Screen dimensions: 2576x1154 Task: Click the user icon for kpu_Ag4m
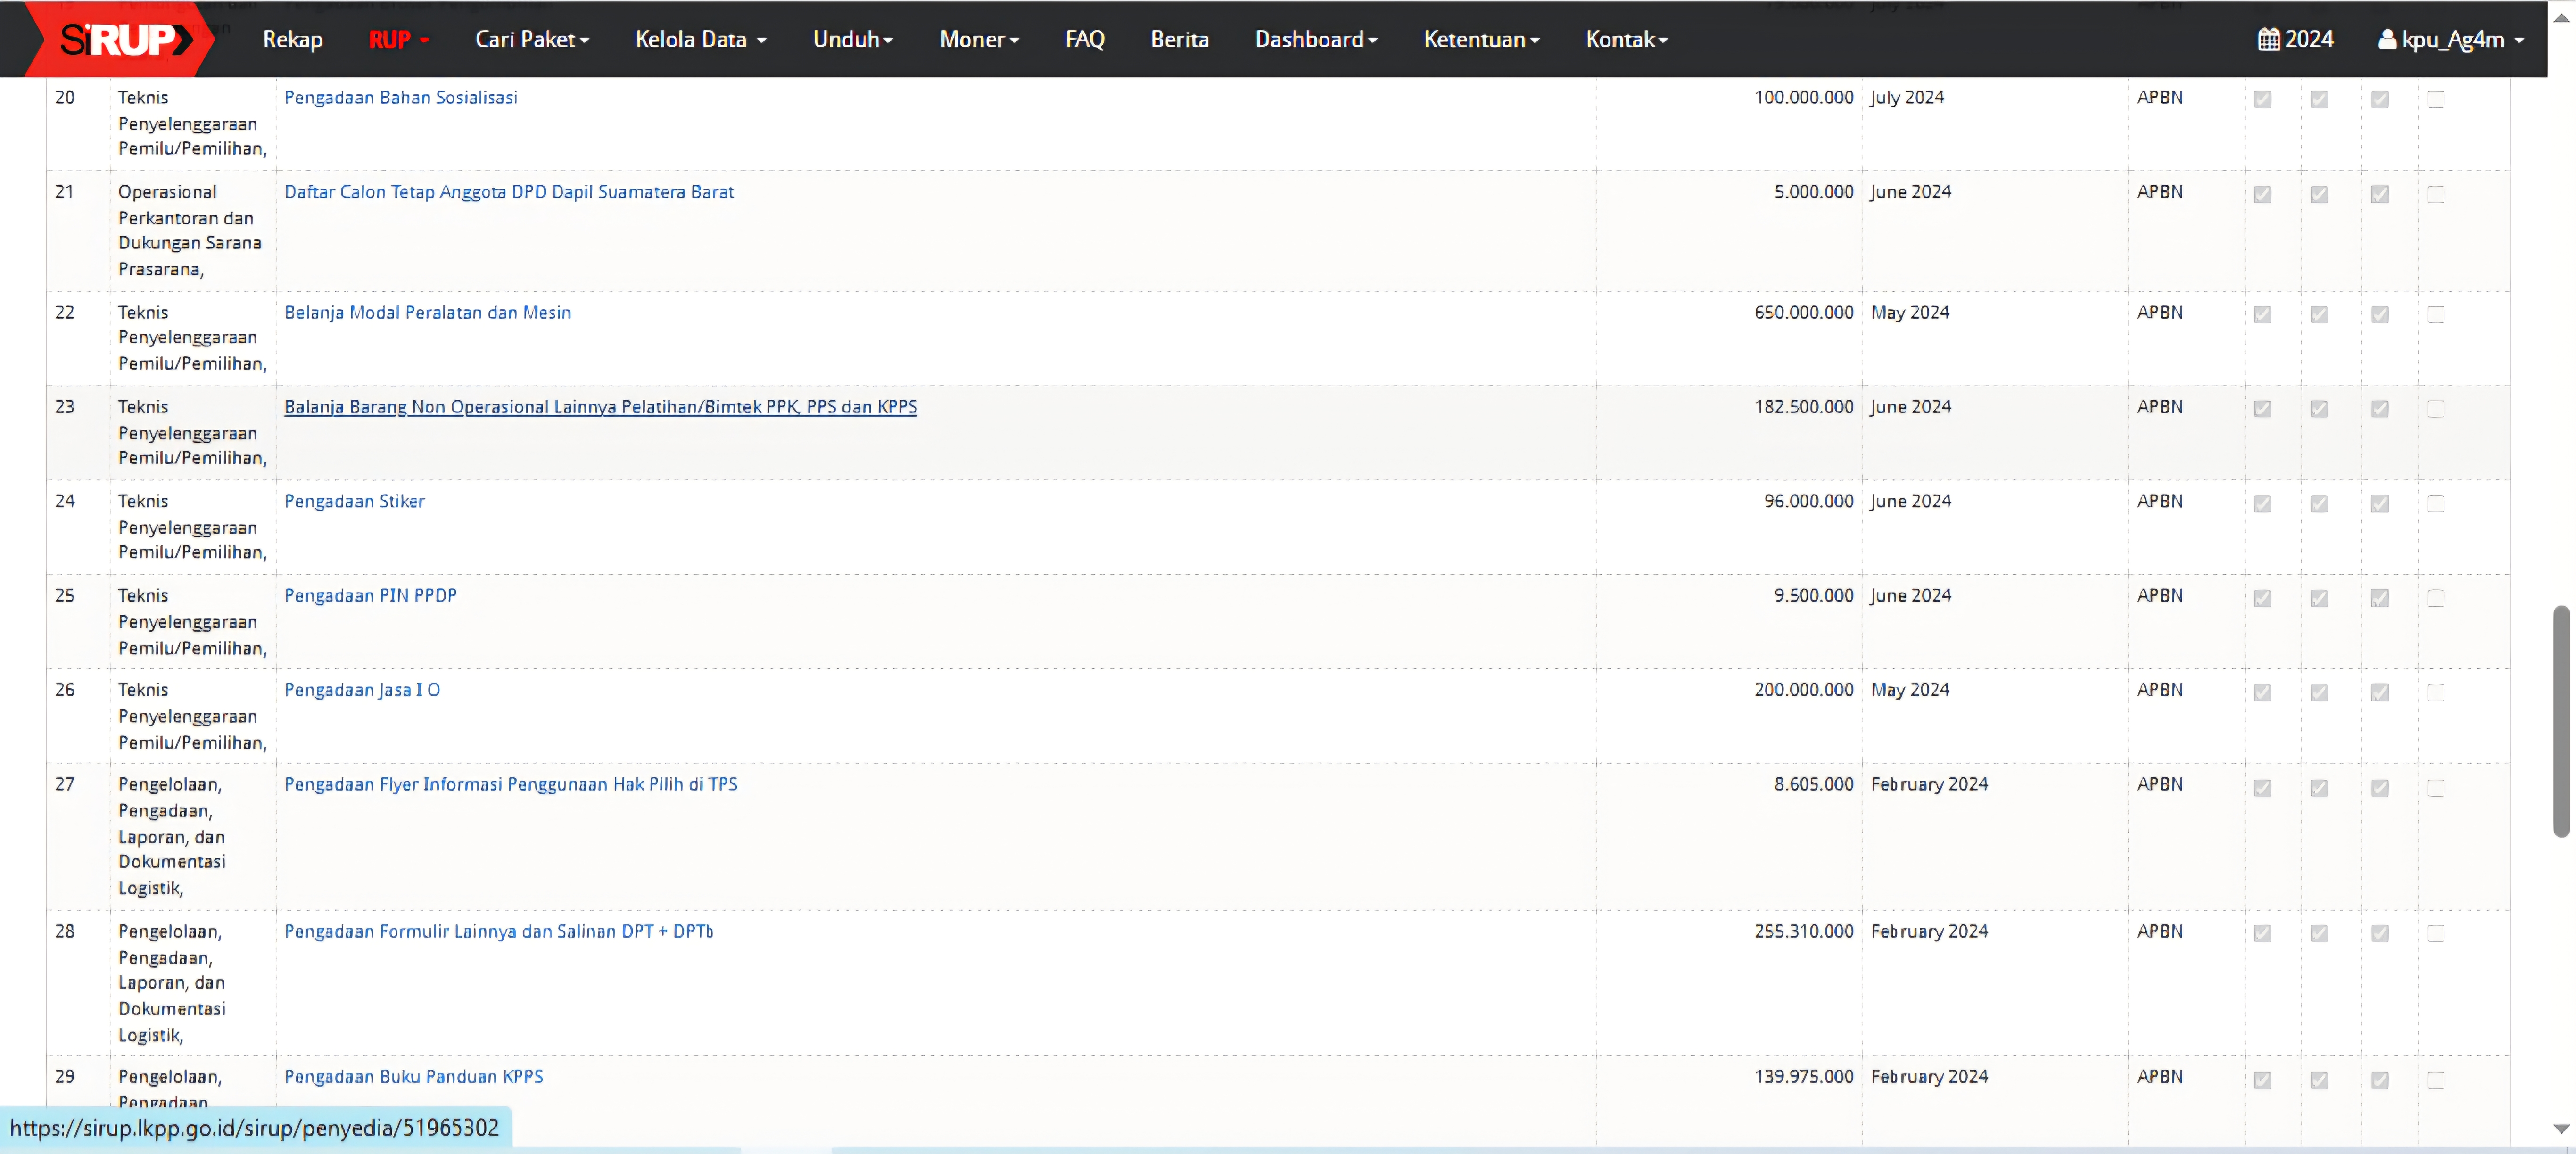coord(2386,40)
